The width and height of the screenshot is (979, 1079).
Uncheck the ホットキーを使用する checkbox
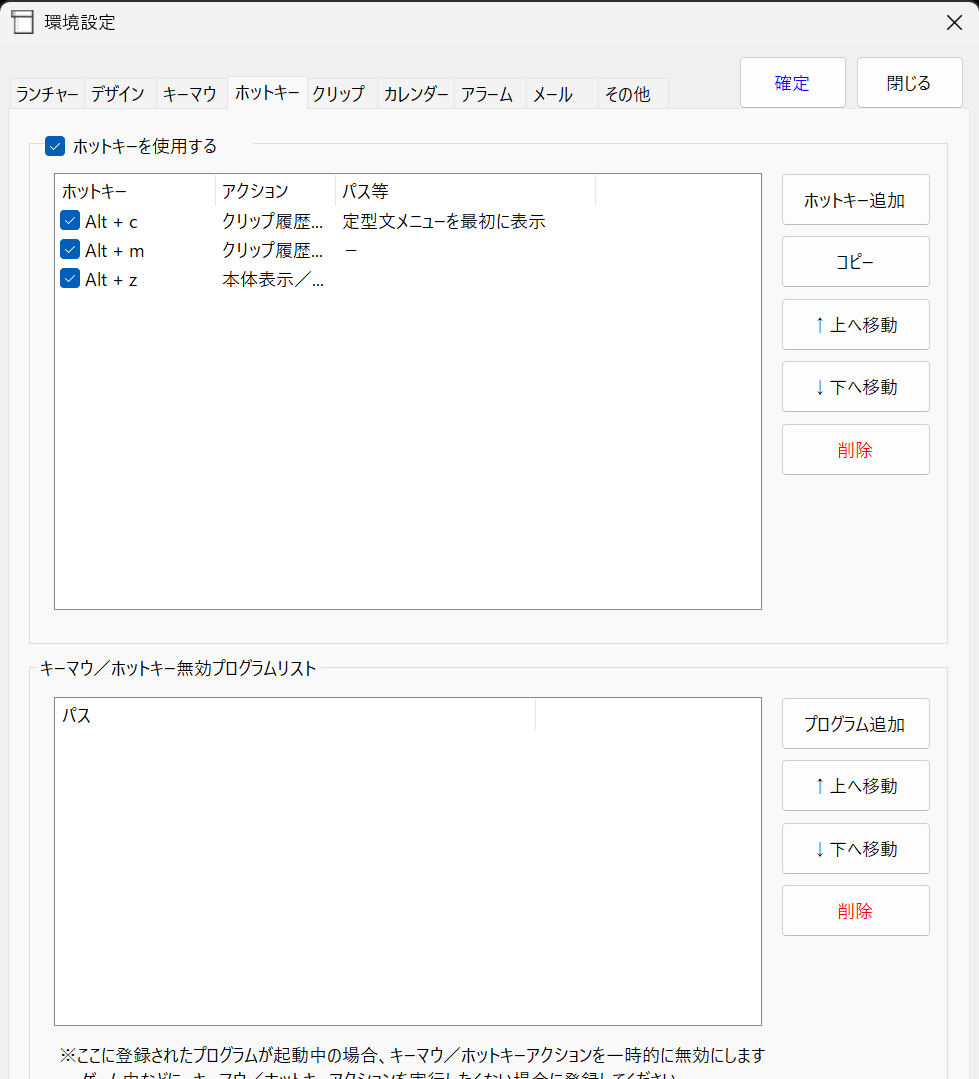pos(55,147)
